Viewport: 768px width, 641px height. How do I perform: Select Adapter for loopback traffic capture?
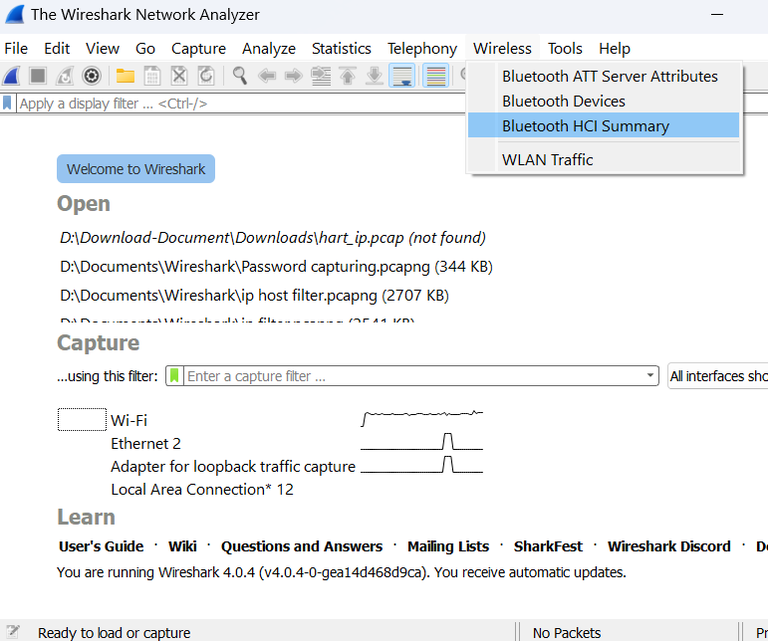tap(233, 466)
